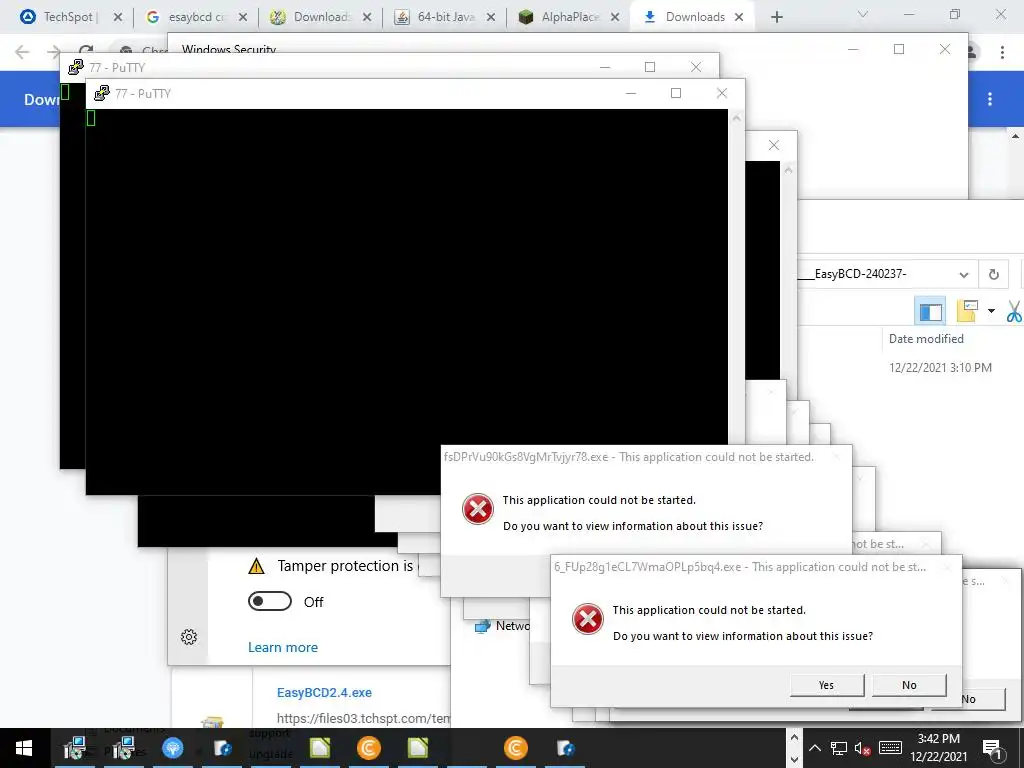Open the dropdown arrow beside the Explorer folder icon
The width and height of the screenshot is (1024, 768).
tap(991, 311)
